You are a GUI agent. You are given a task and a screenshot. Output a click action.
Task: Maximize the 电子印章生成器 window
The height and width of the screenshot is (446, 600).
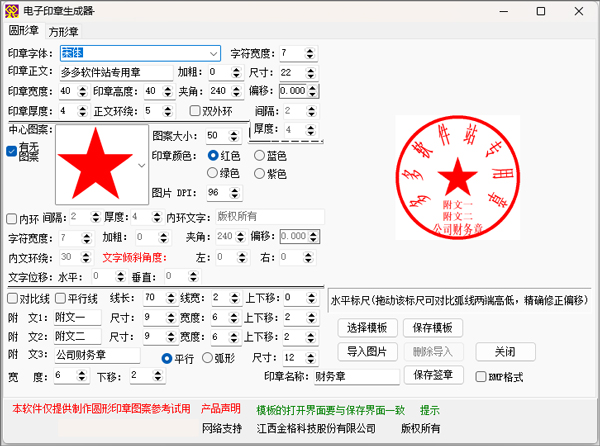541,11
